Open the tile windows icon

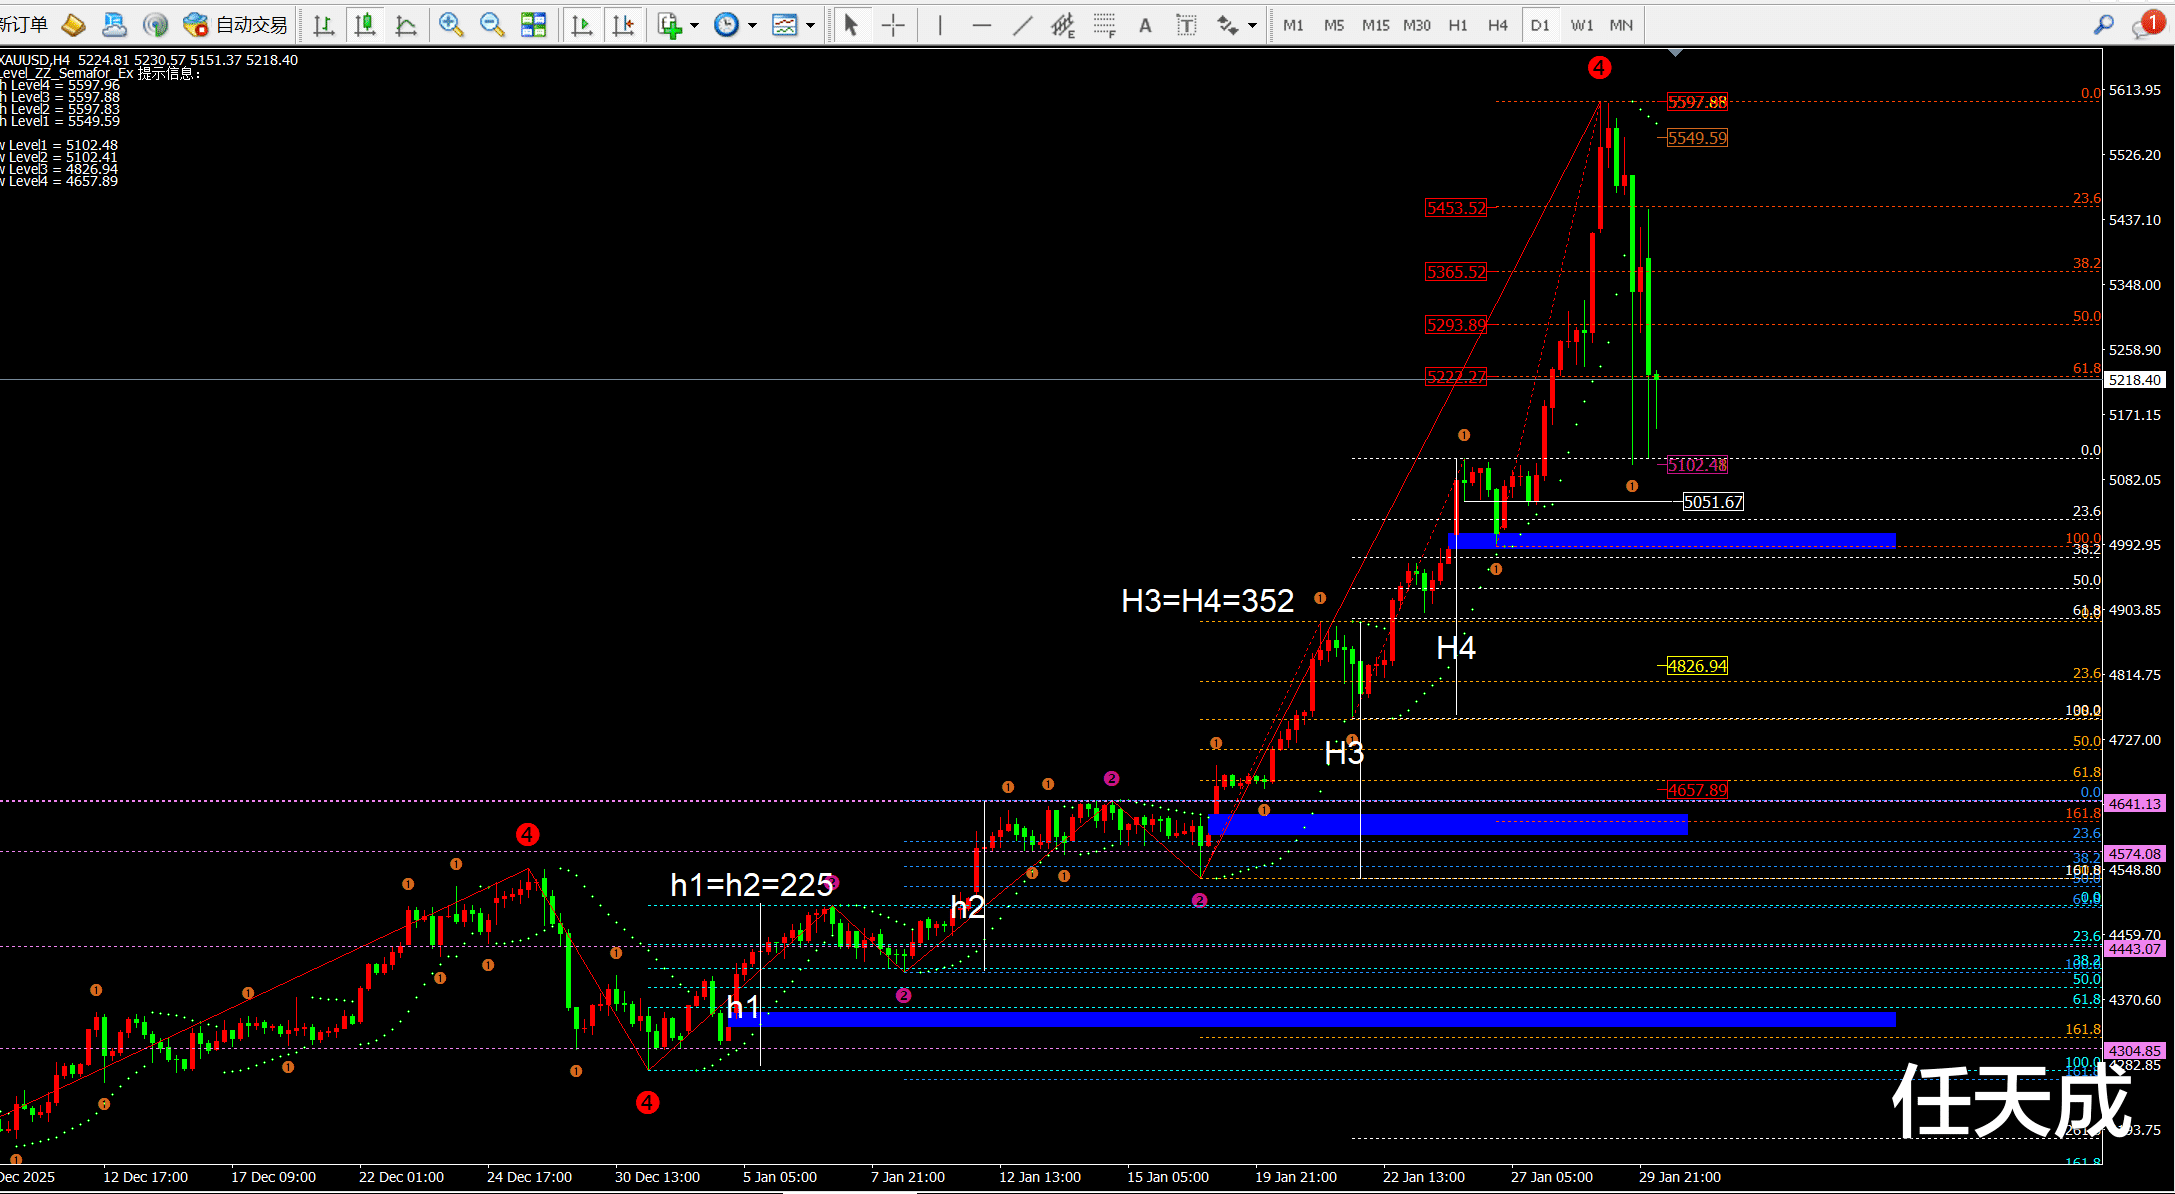click(534, 25)
